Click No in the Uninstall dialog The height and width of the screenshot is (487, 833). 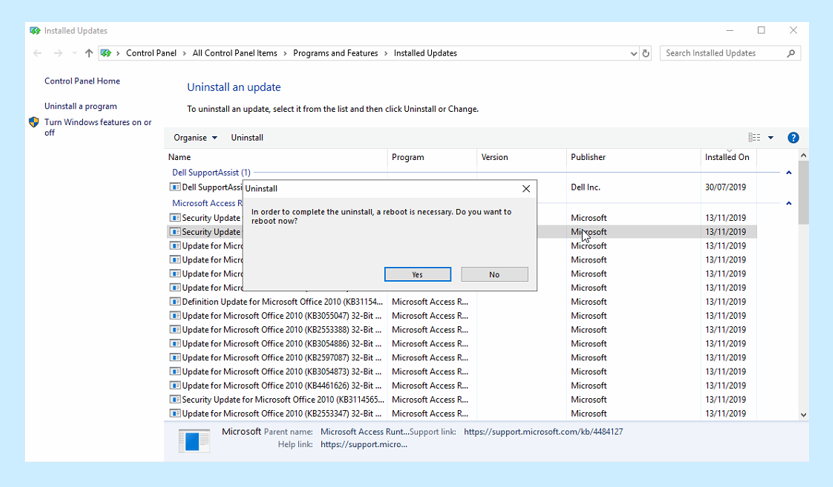pos(494,275)
